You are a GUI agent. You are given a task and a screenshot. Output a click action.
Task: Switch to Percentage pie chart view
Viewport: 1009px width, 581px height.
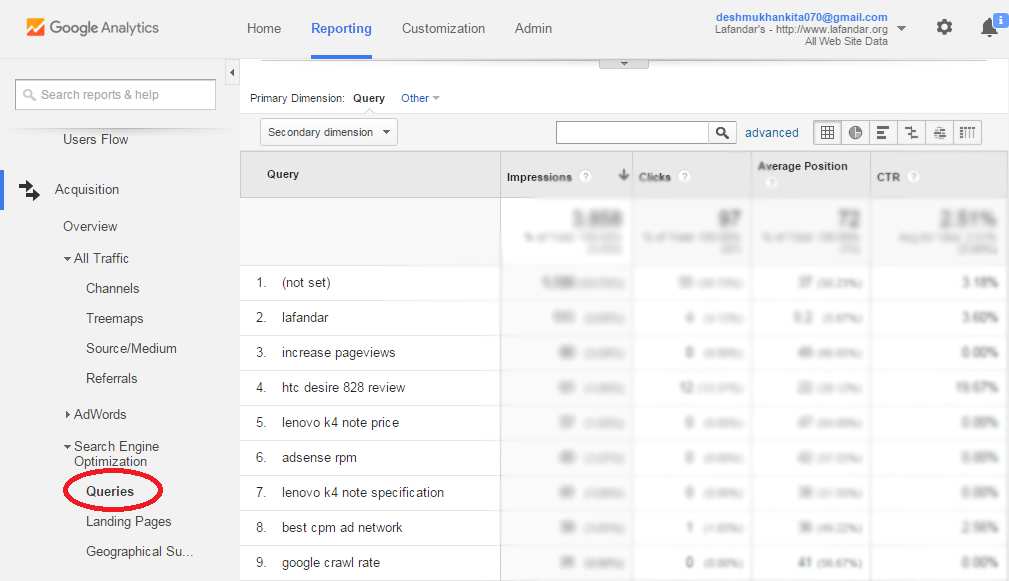click(855, 133)
